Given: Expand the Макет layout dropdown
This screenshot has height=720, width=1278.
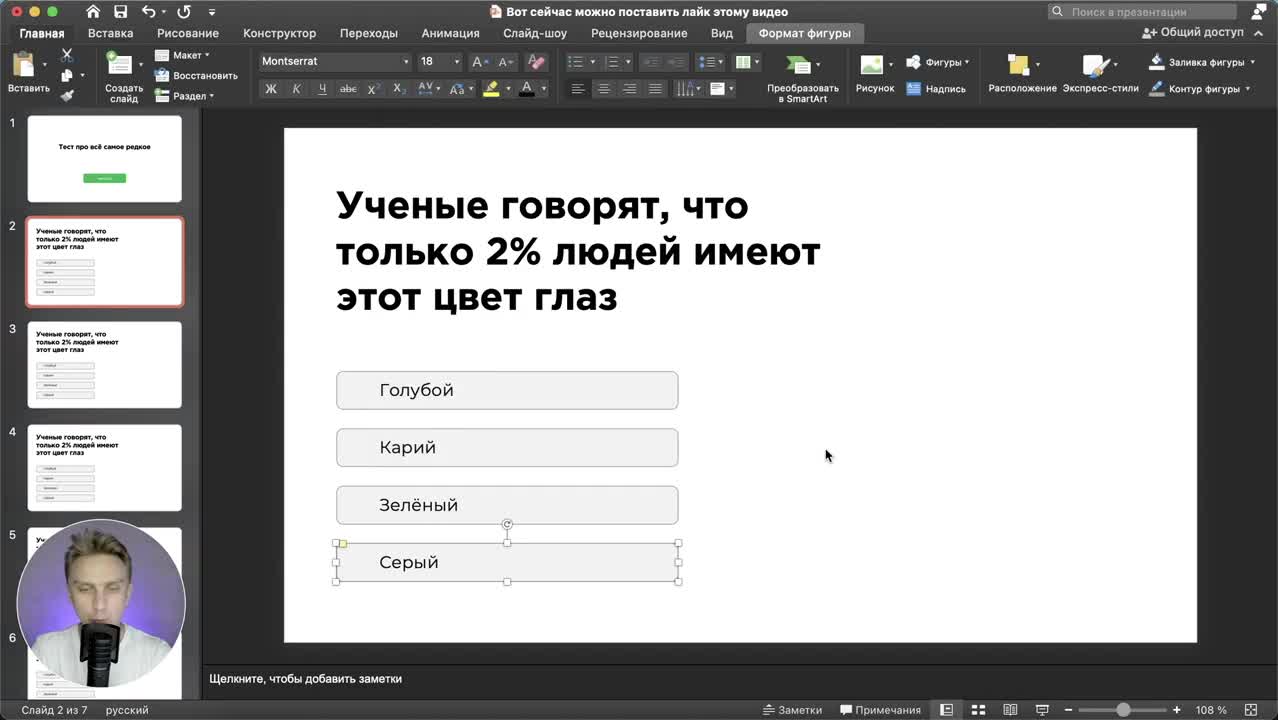Looking at the screenshot, I should coord(183,55).
